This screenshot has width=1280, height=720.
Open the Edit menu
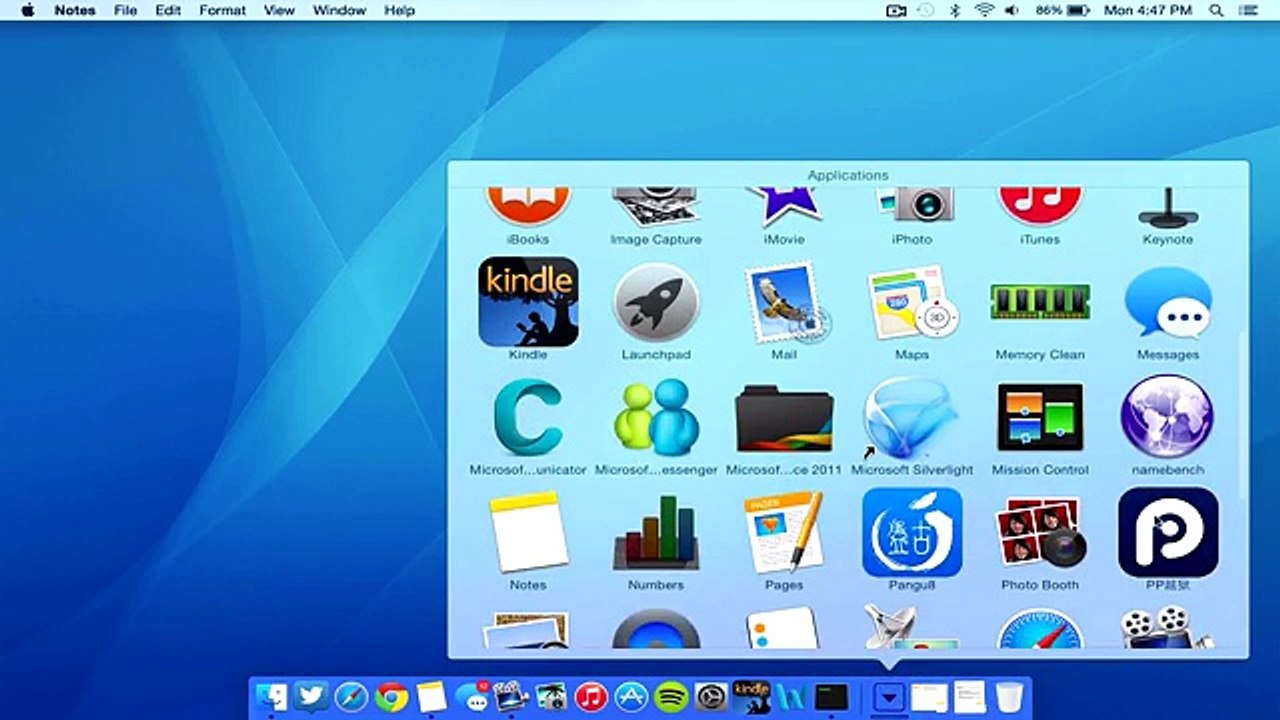168,10
